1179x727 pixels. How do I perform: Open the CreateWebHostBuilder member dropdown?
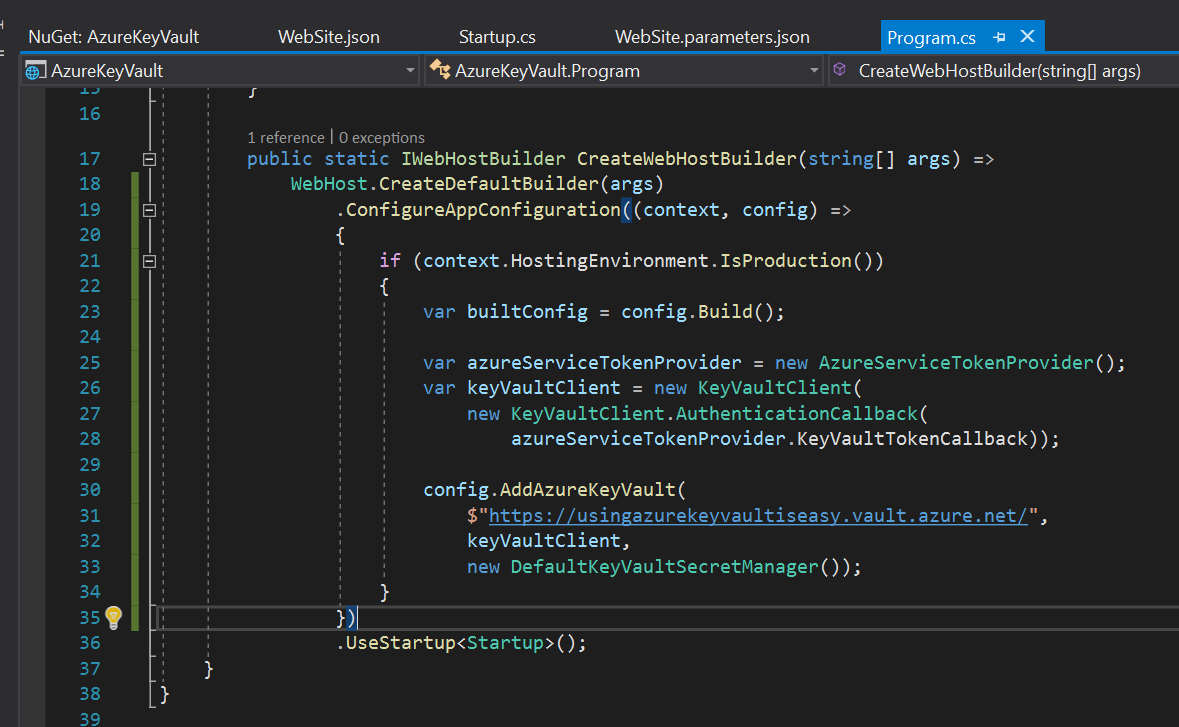(x=1003, y=71)
